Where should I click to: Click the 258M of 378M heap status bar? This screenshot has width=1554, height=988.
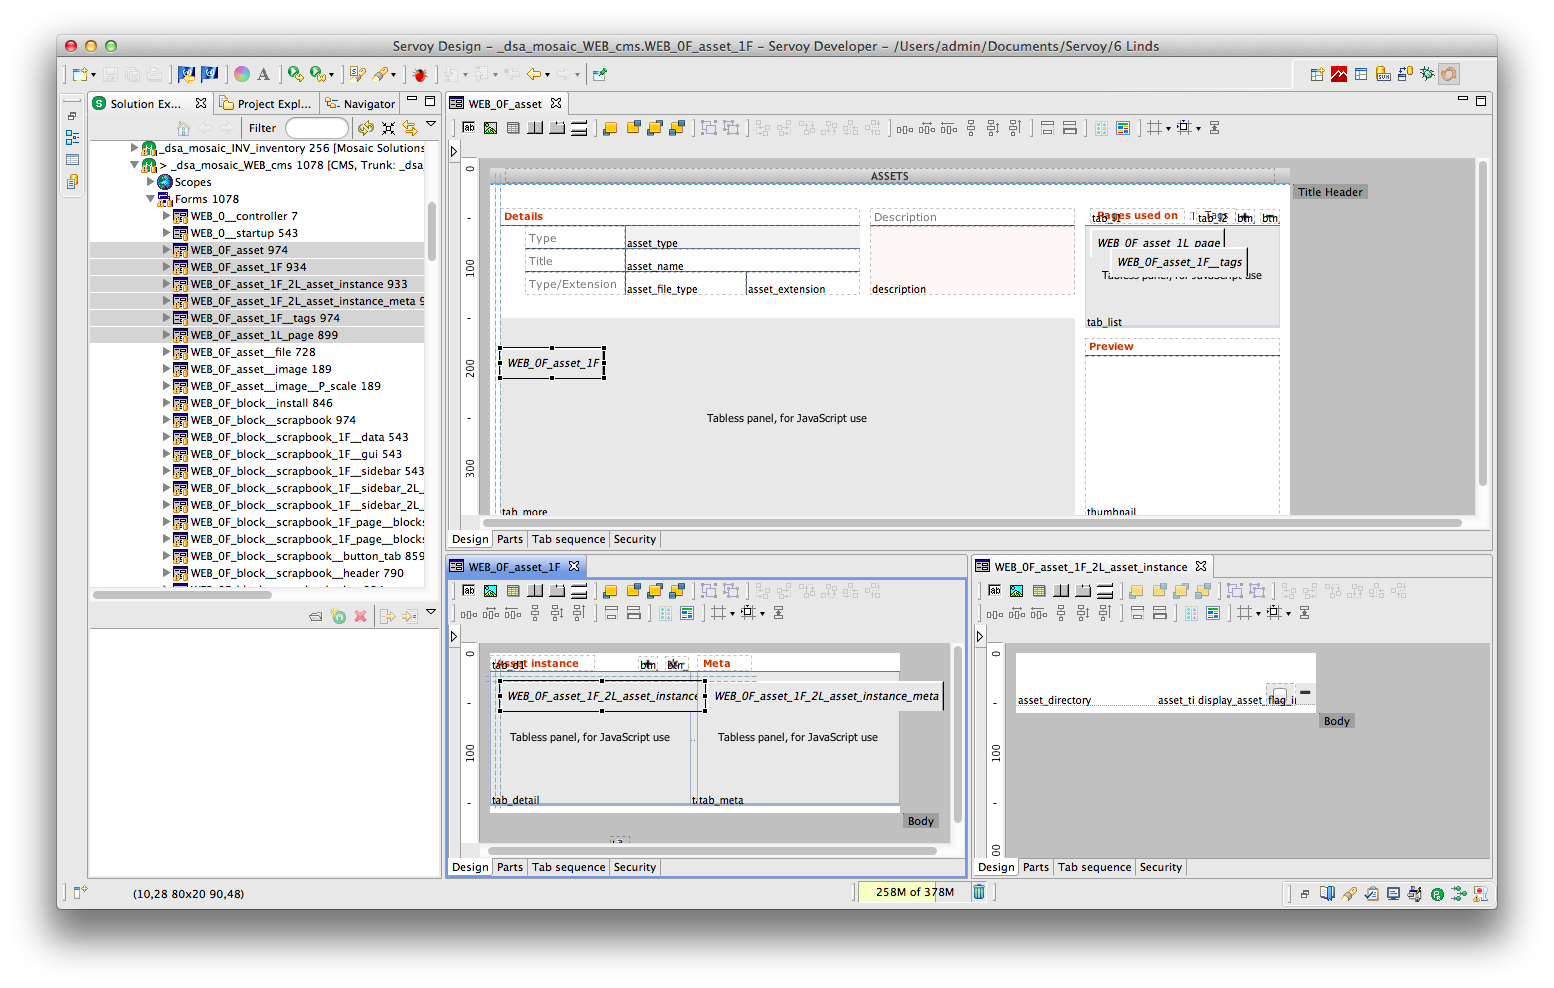(914, 892)
